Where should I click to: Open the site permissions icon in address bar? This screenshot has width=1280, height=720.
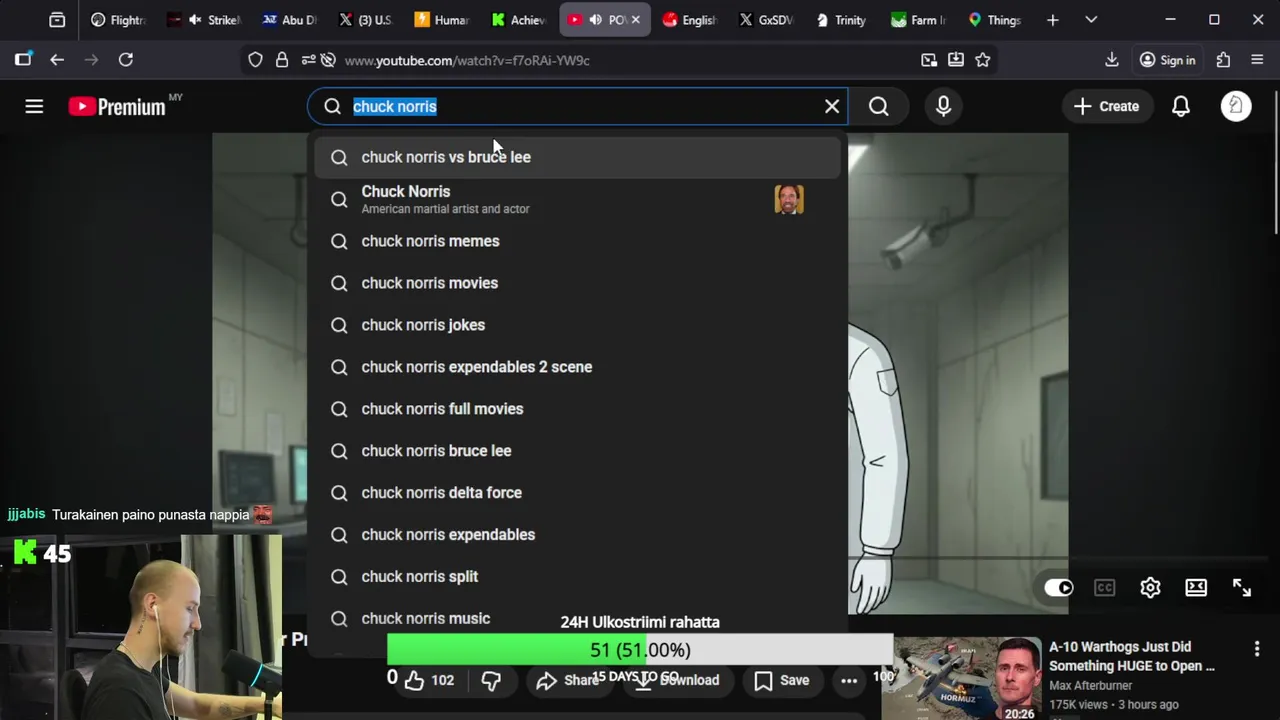(308, 60)
